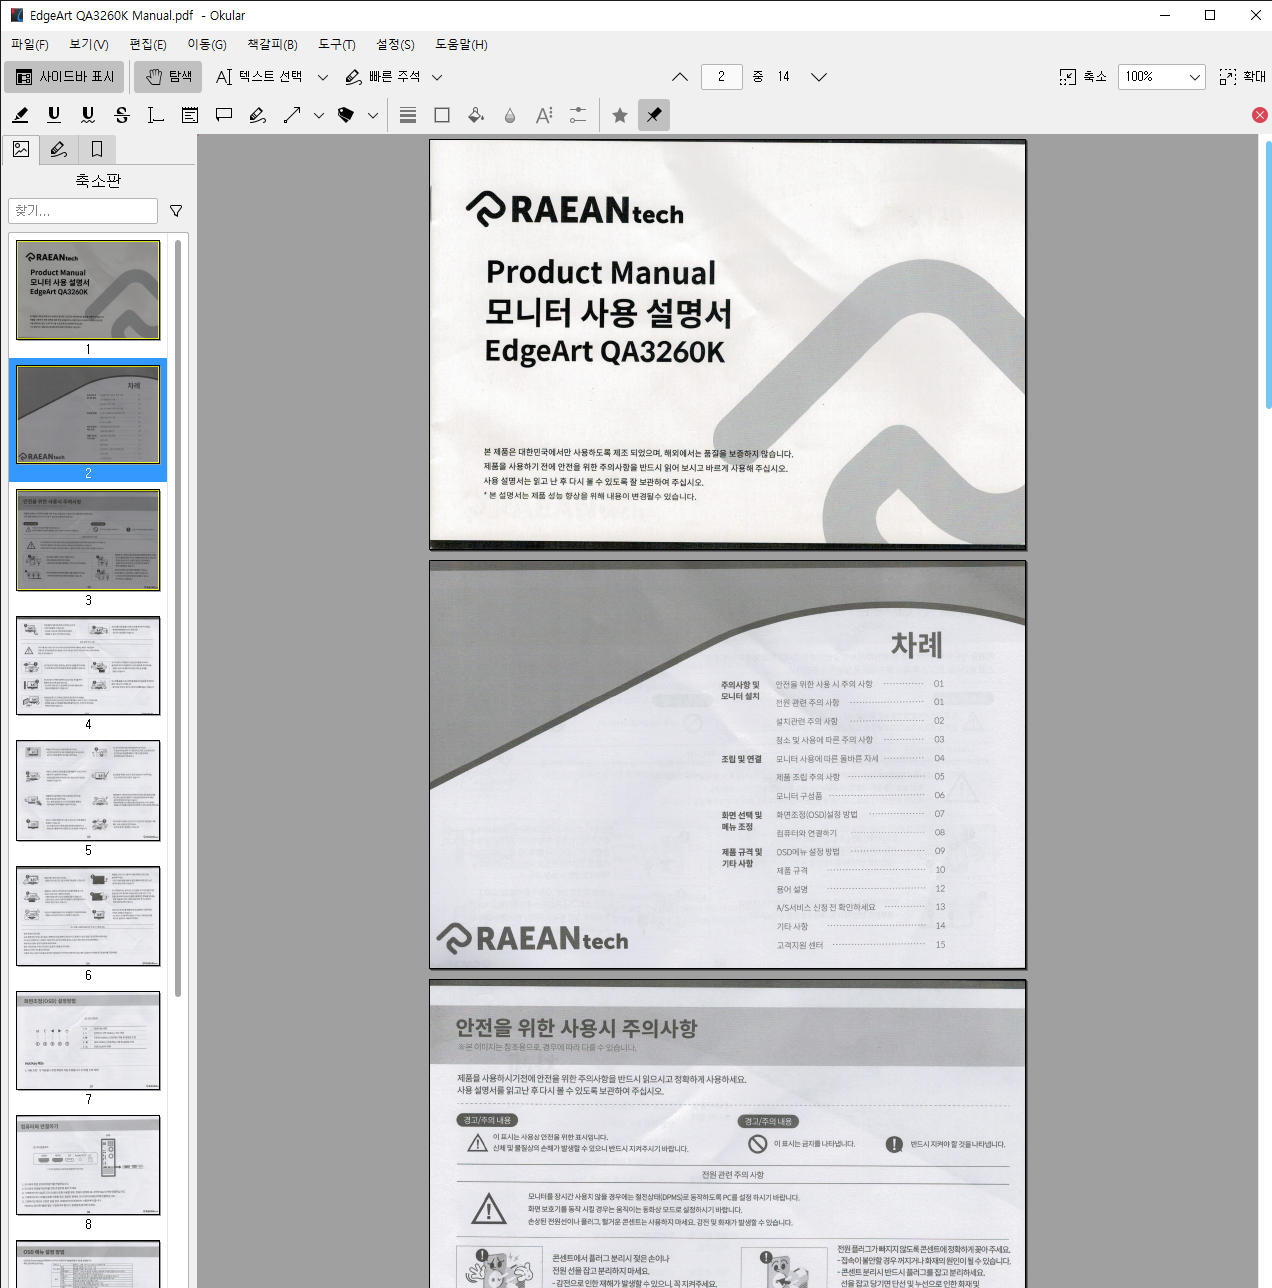The width and height of the screenshot is (1272, 1288).
Task: Click the document view vertical scrollbar
Action: pyautogui.click(x=1268, y=275)
